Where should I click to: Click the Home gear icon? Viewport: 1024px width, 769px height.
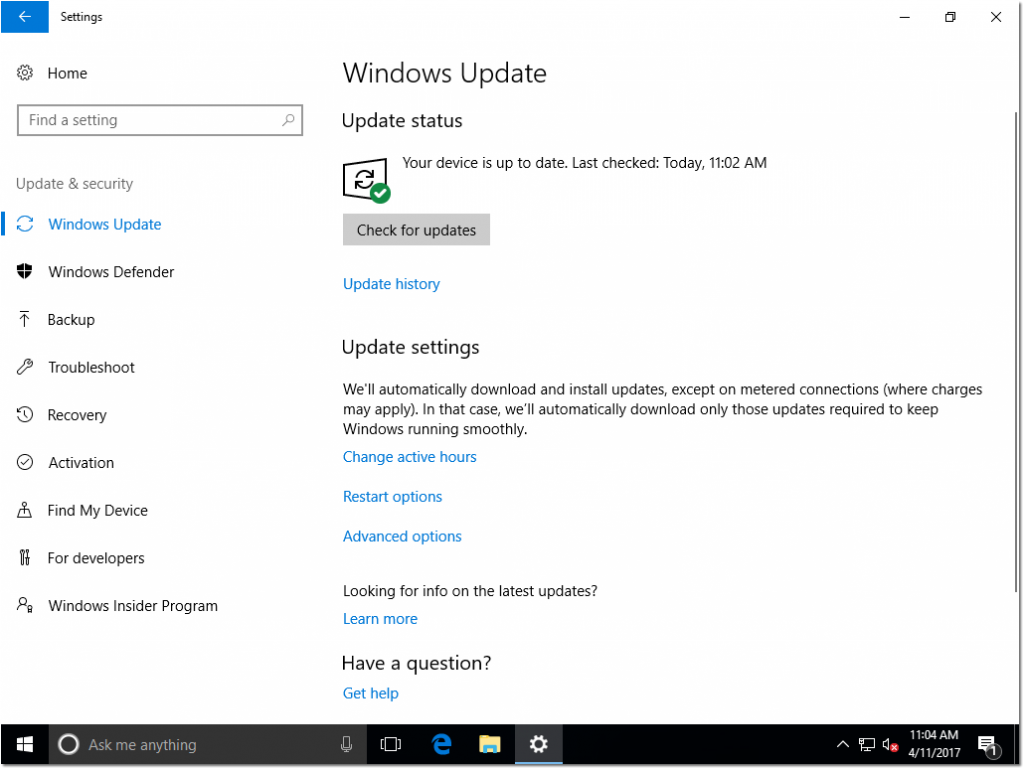(25, 73)
